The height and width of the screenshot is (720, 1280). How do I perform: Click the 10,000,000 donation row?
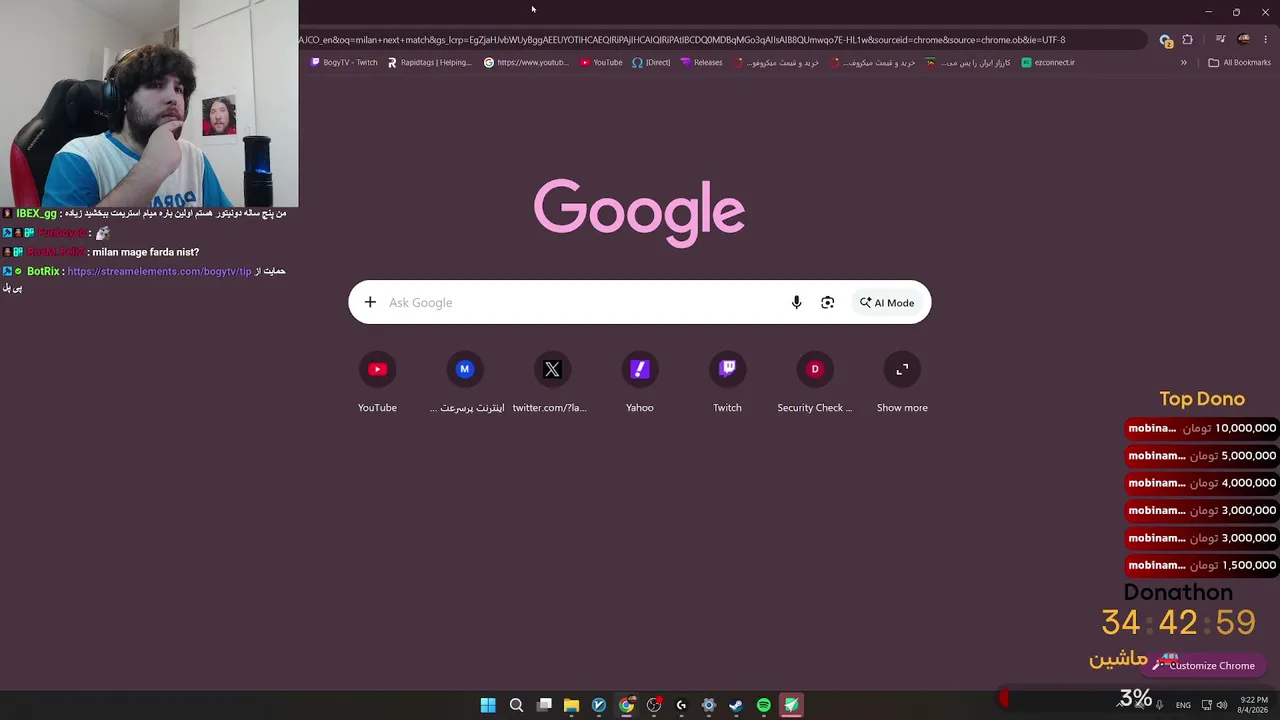point(1201,428)
